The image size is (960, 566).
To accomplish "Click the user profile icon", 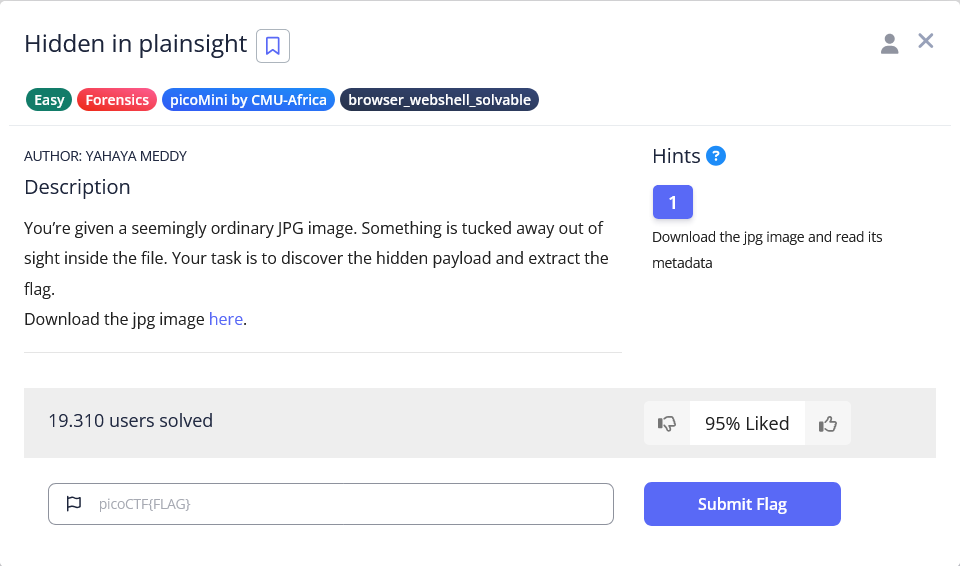I will coord(889,43).
